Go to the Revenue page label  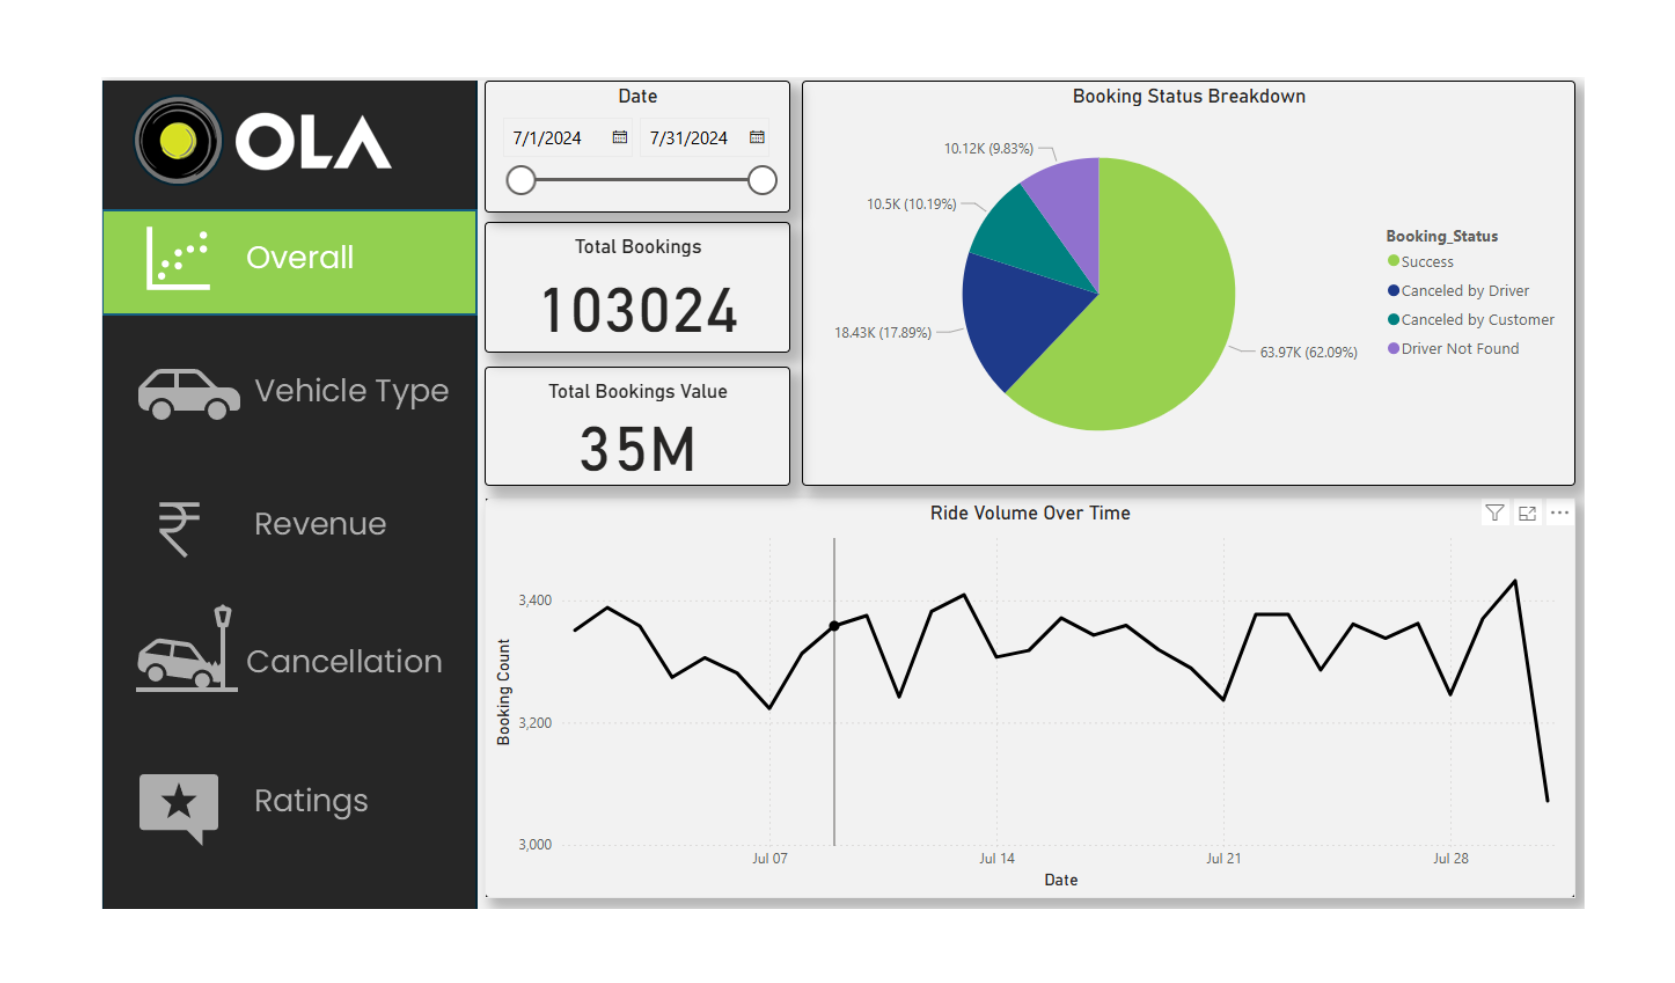pos(320,524)
